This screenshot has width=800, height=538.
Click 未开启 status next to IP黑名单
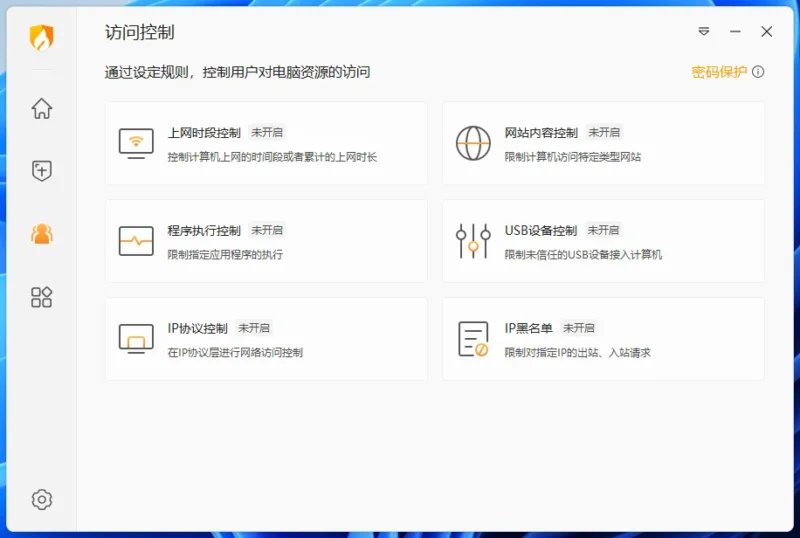[x=579, y=328]
